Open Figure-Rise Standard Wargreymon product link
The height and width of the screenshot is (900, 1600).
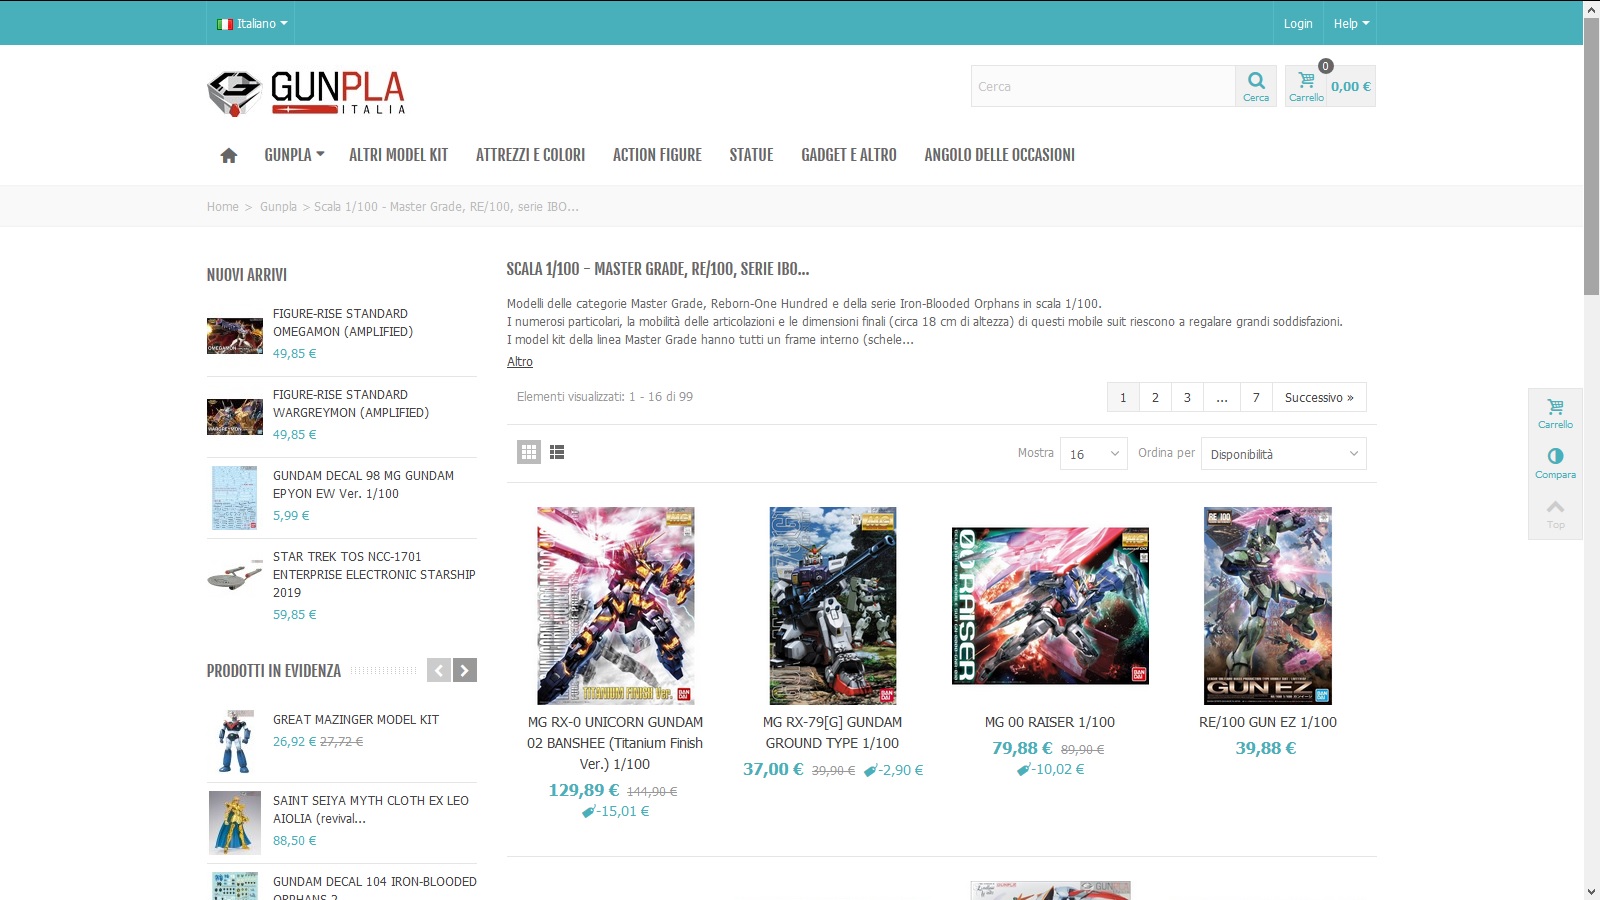(351, 404)
